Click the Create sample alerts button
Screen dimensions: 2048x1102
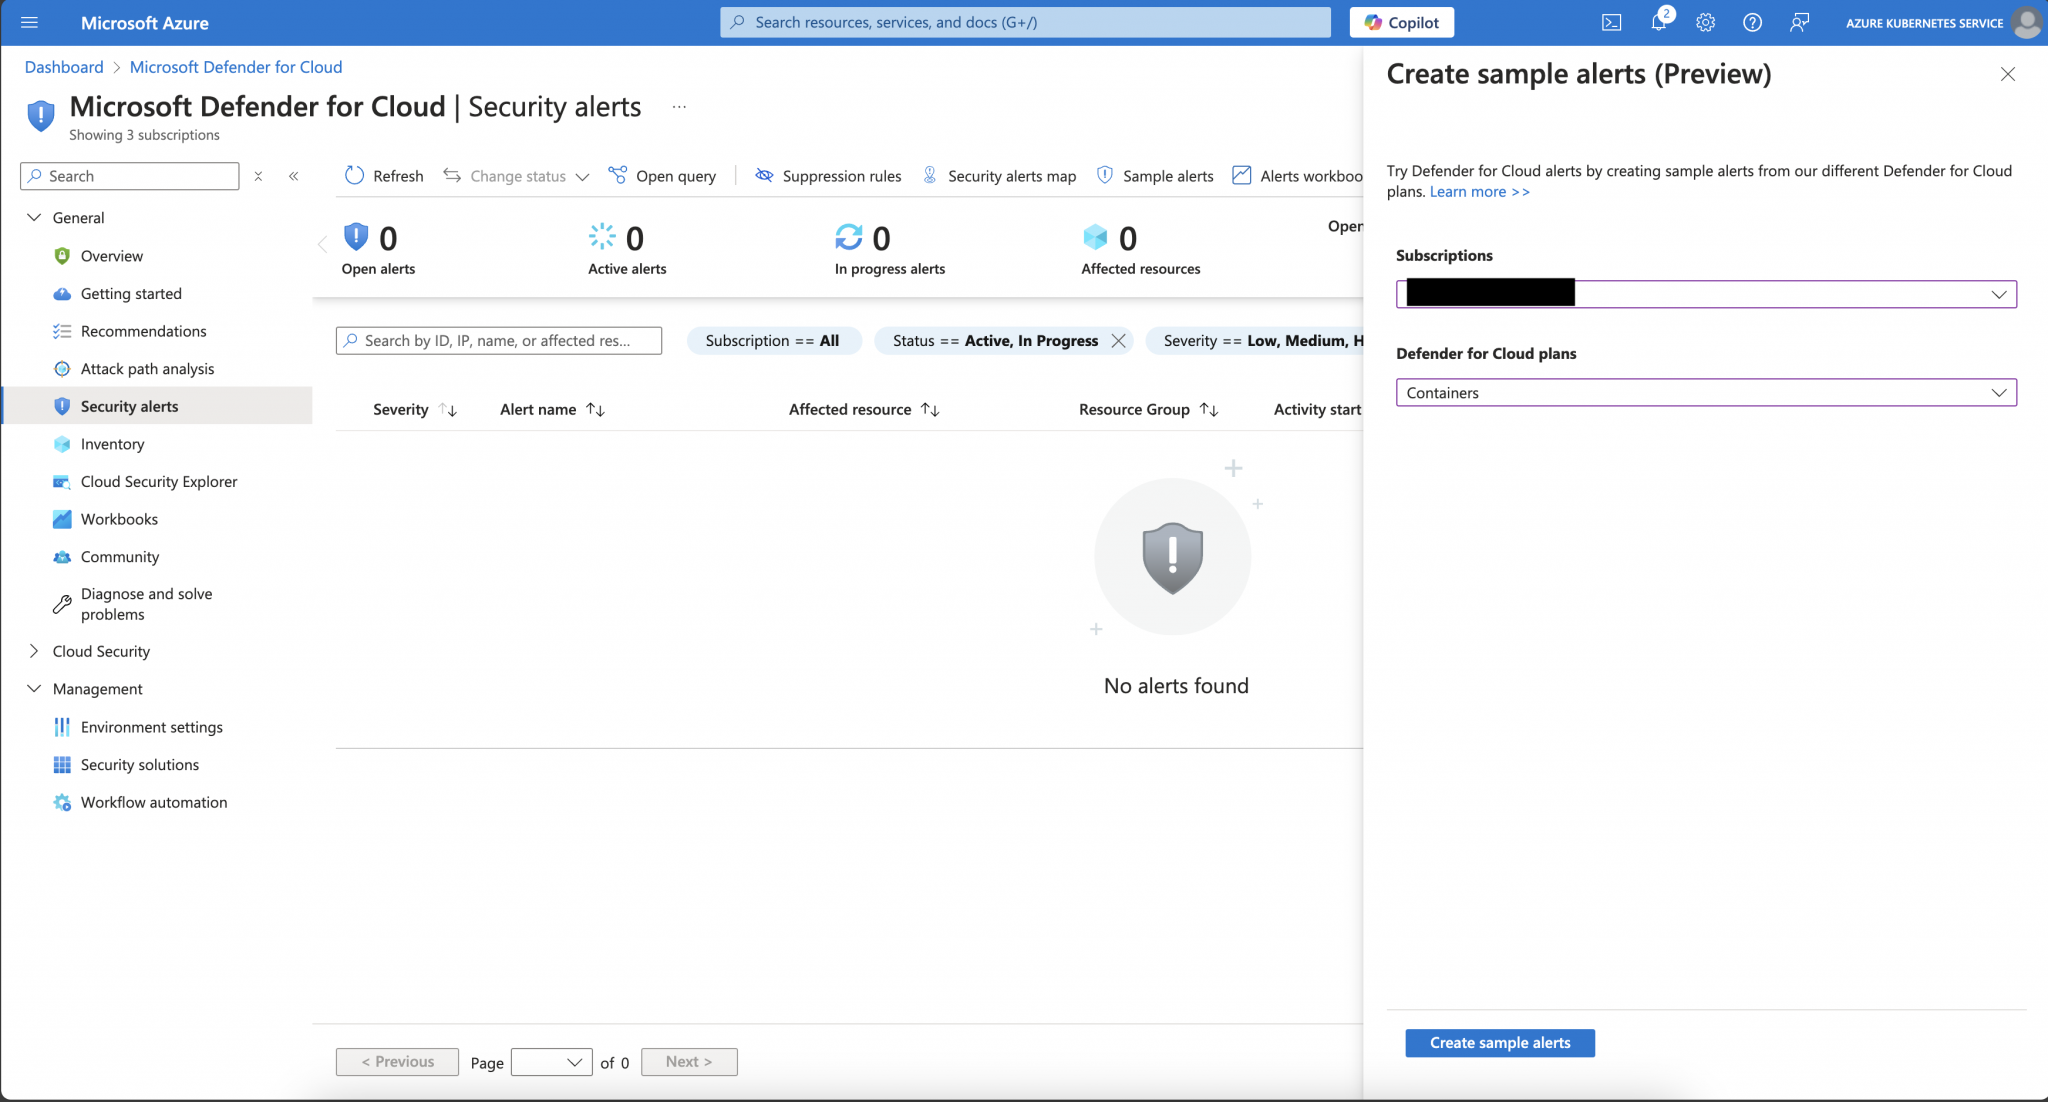1499,1042
